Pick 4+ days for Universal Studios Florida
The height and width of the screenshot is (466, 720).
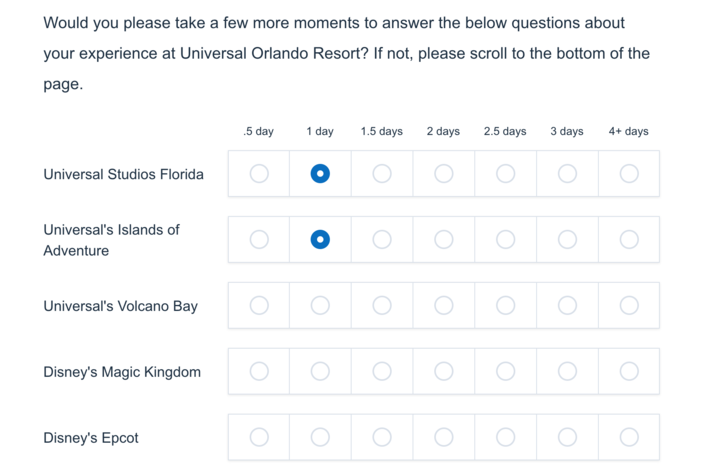(629, 174)
